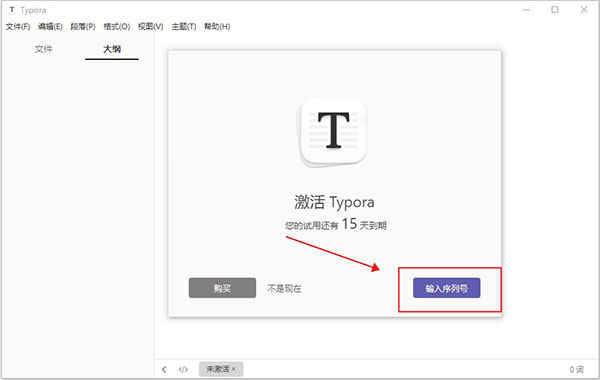Open the 格式(O) menu
600x380 pixels.
tap(117, 27)
